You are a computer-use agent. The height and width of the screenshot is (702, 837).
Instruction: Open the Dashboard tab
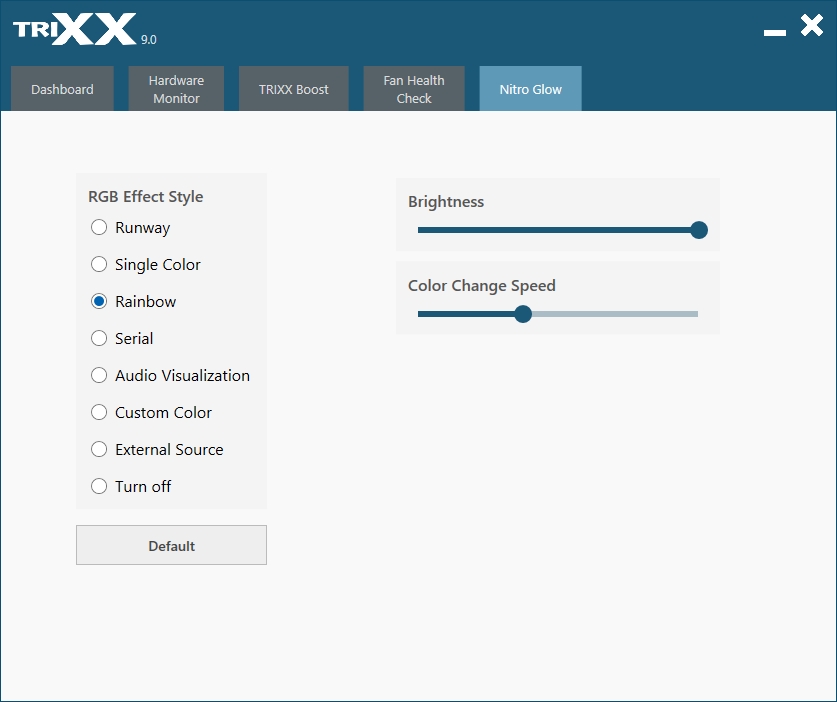[x=62, y=89]
